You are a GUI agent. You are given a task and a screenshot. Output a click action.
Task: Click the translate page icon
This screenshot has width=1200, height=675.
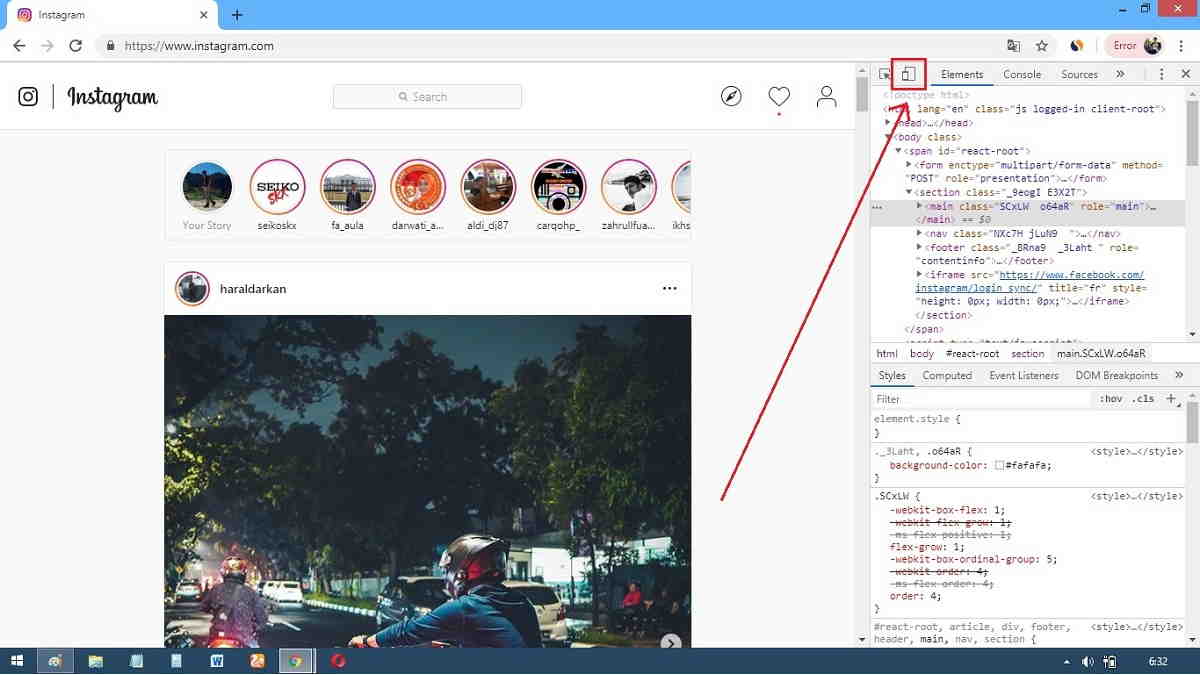(x=1014, y=45)
